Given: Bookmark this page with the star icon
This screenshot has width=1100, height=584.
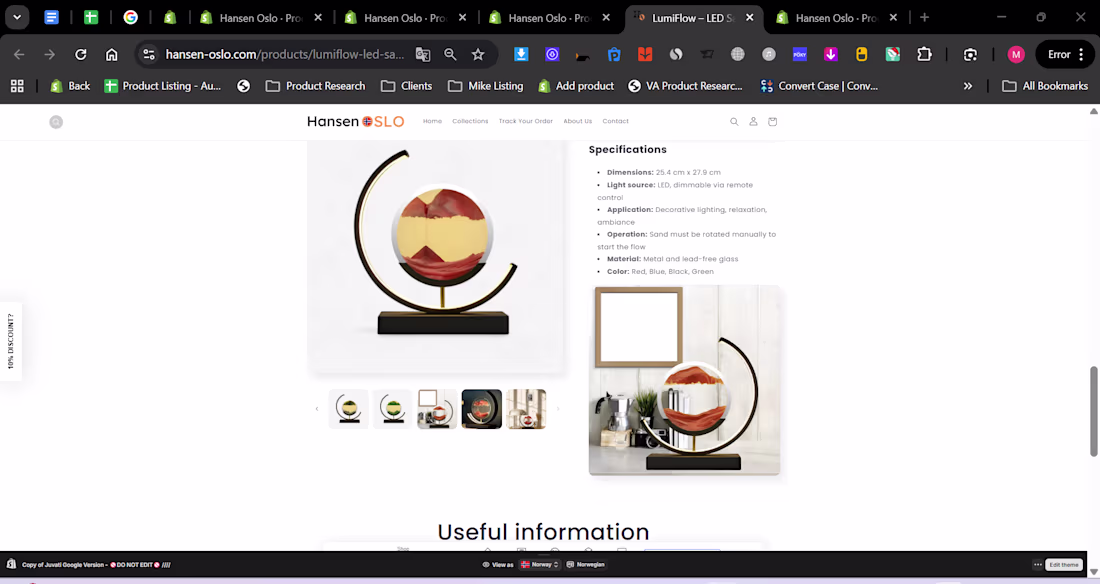Looking at the screenshot, I should pos(478,54).
